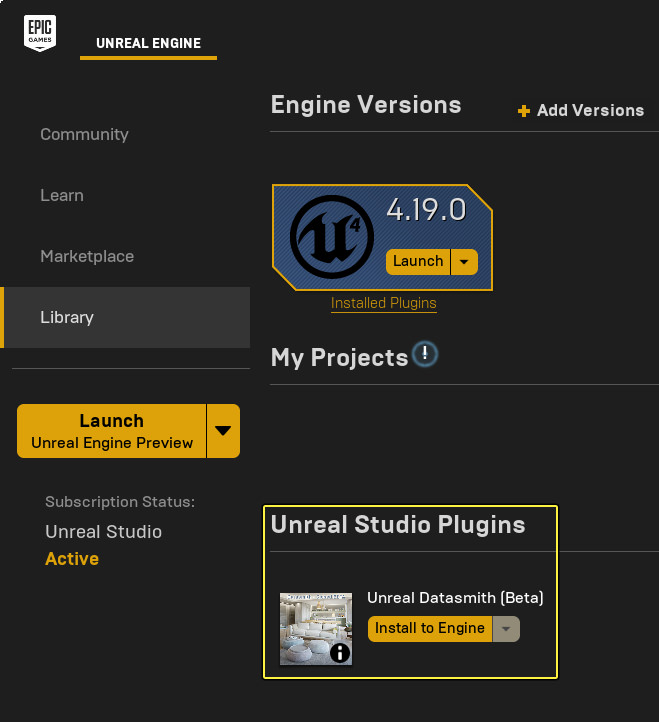Click Install to Engine for Datasmith
659x722 pixels.
430,629
